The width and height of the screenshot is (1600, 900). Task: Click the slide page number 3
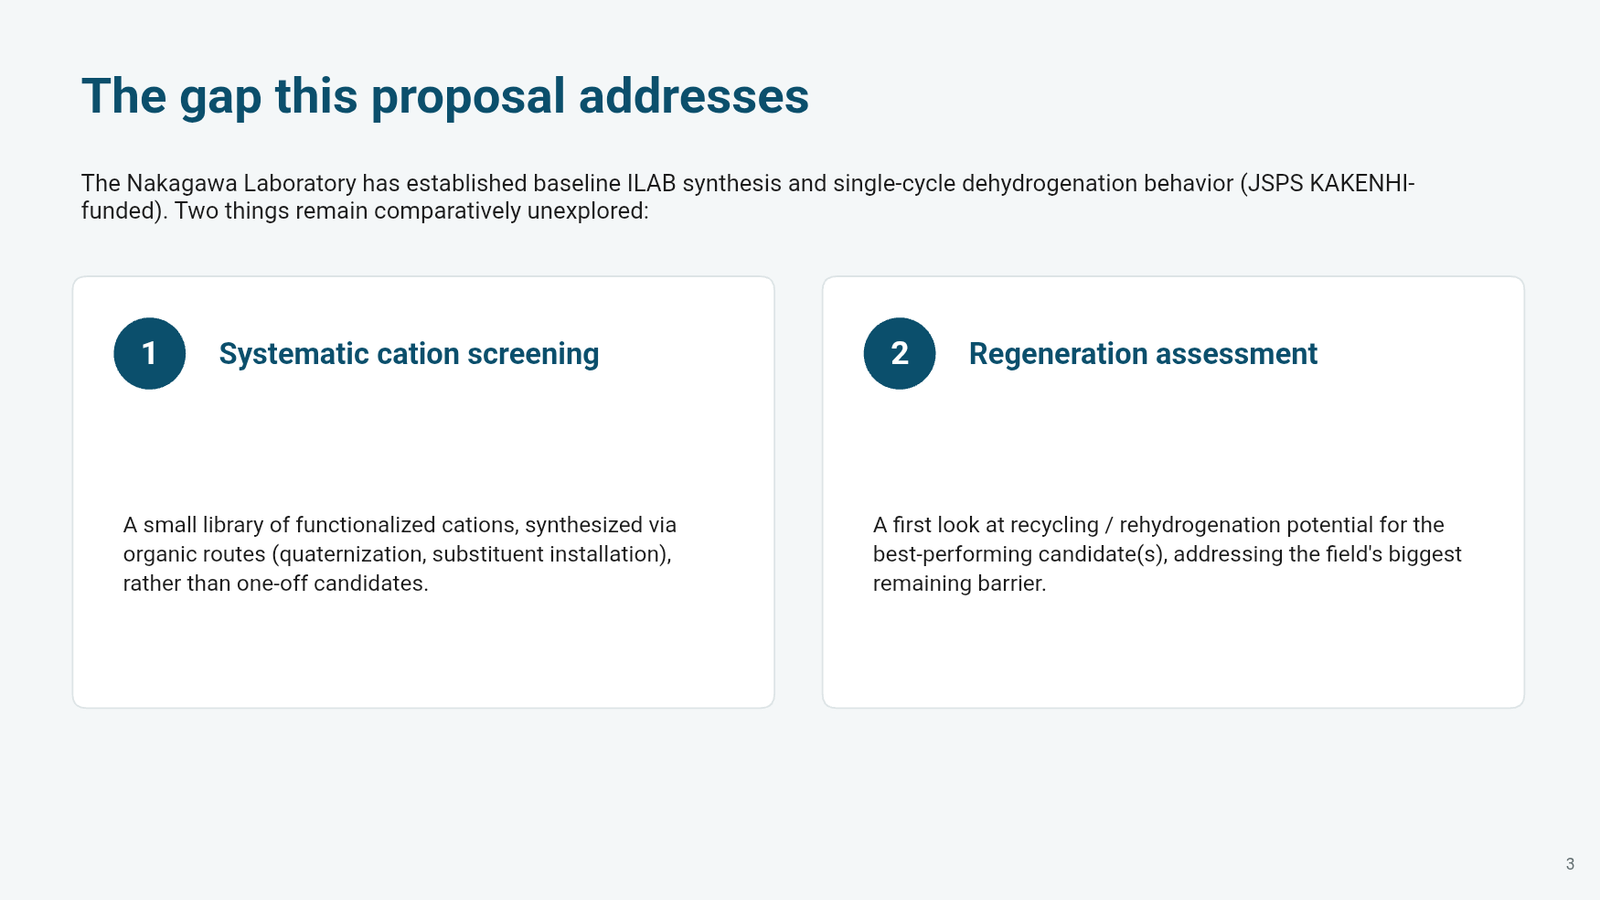point(1570,864)
